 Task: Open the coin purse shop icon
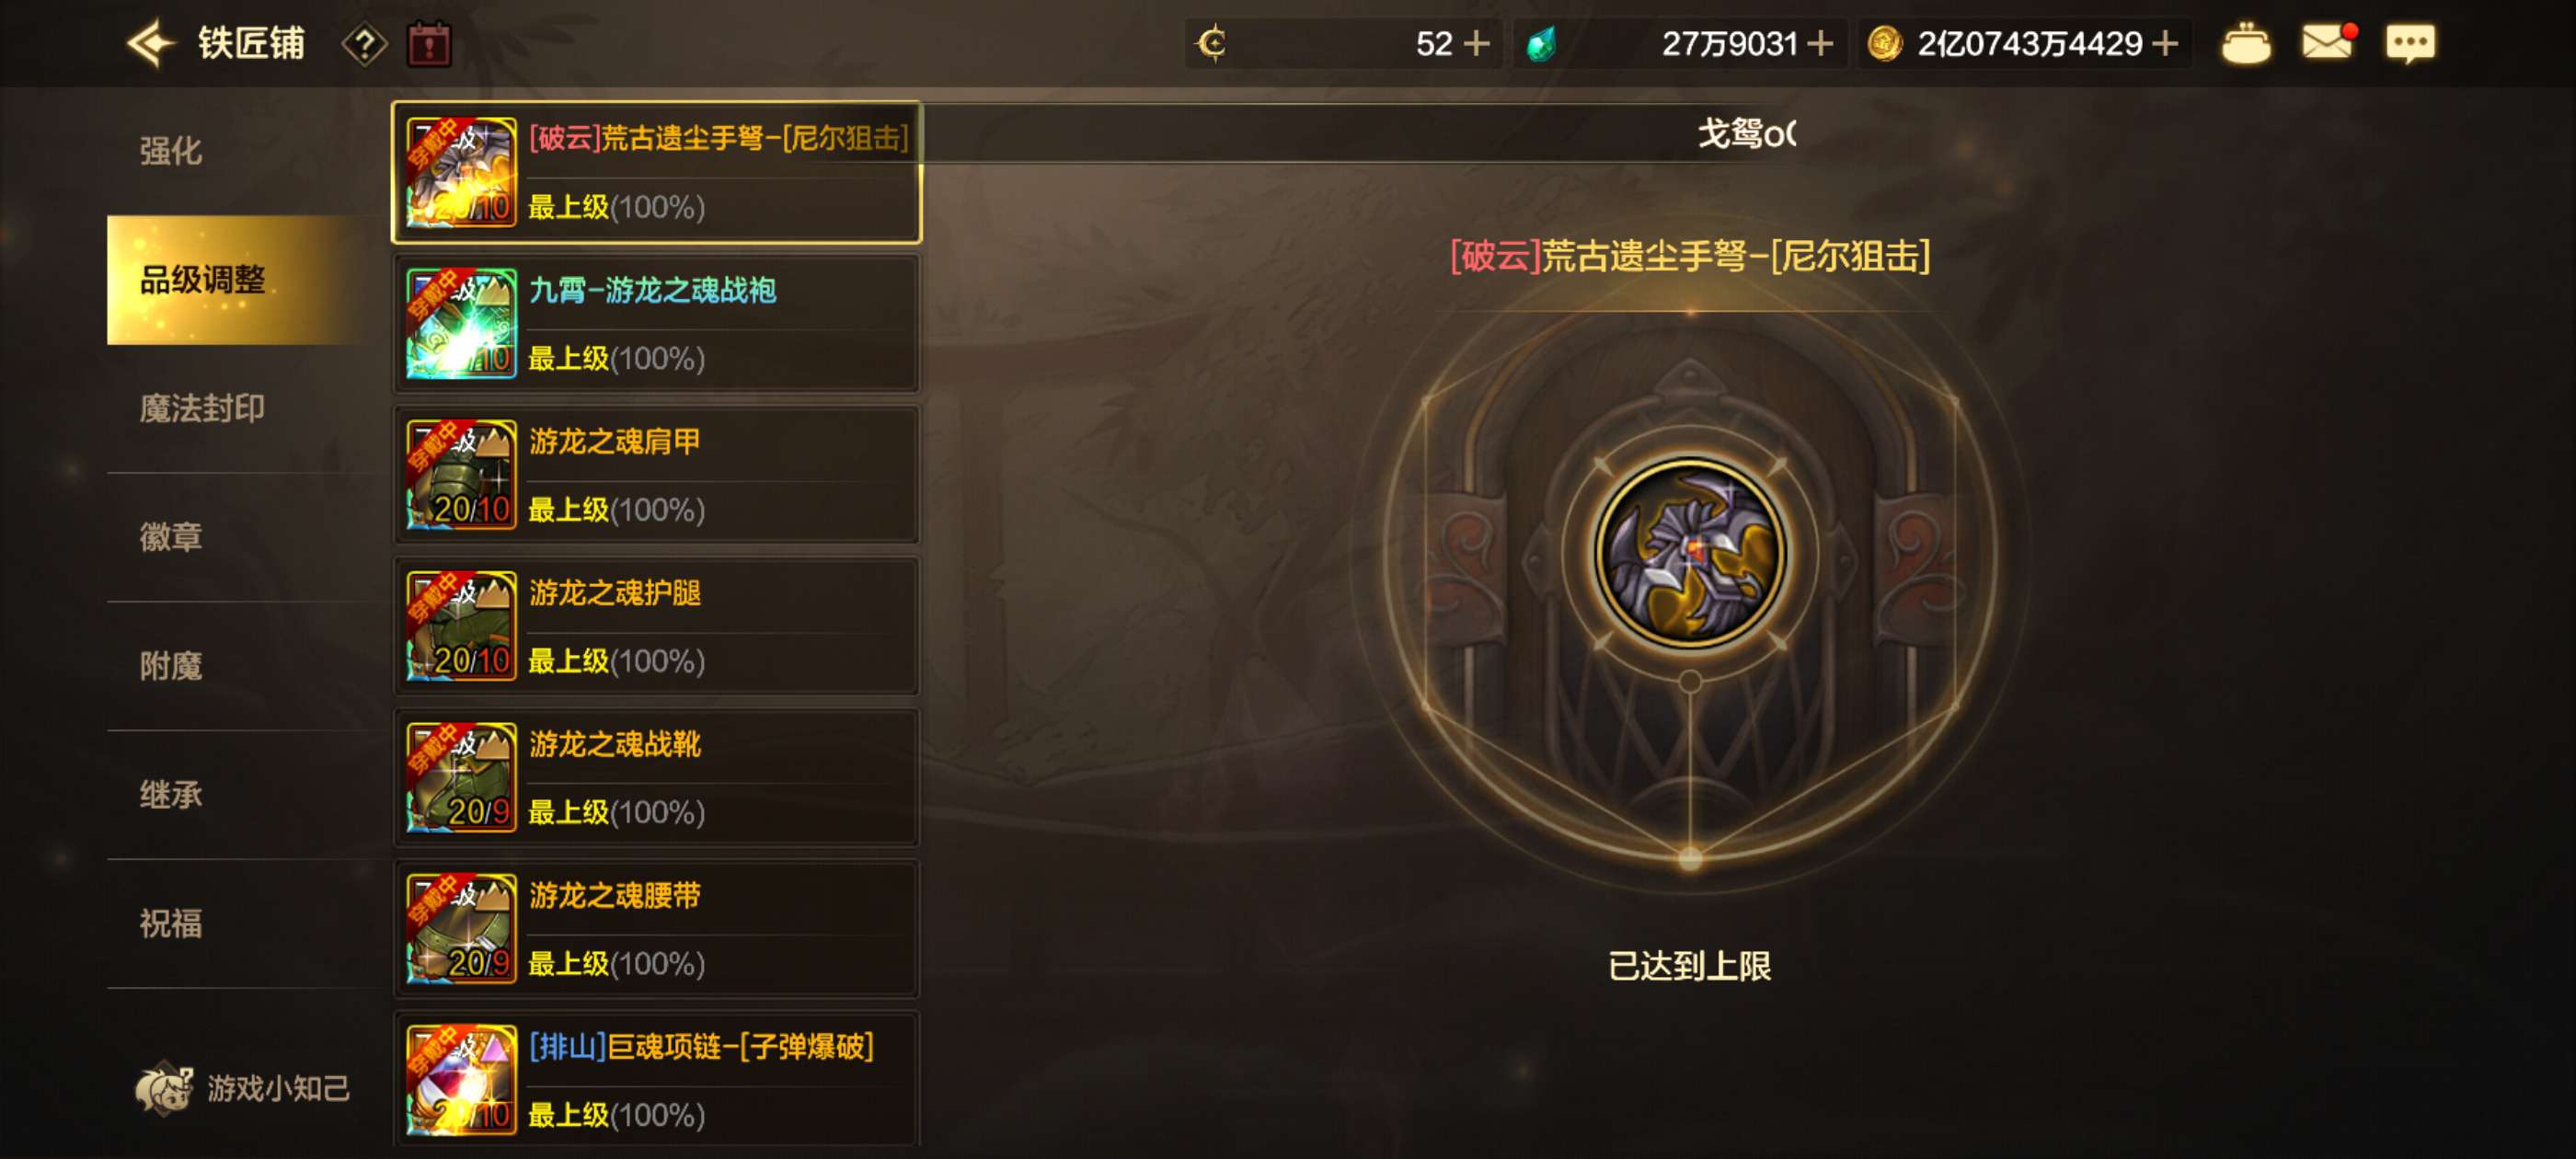point(2246,44)
